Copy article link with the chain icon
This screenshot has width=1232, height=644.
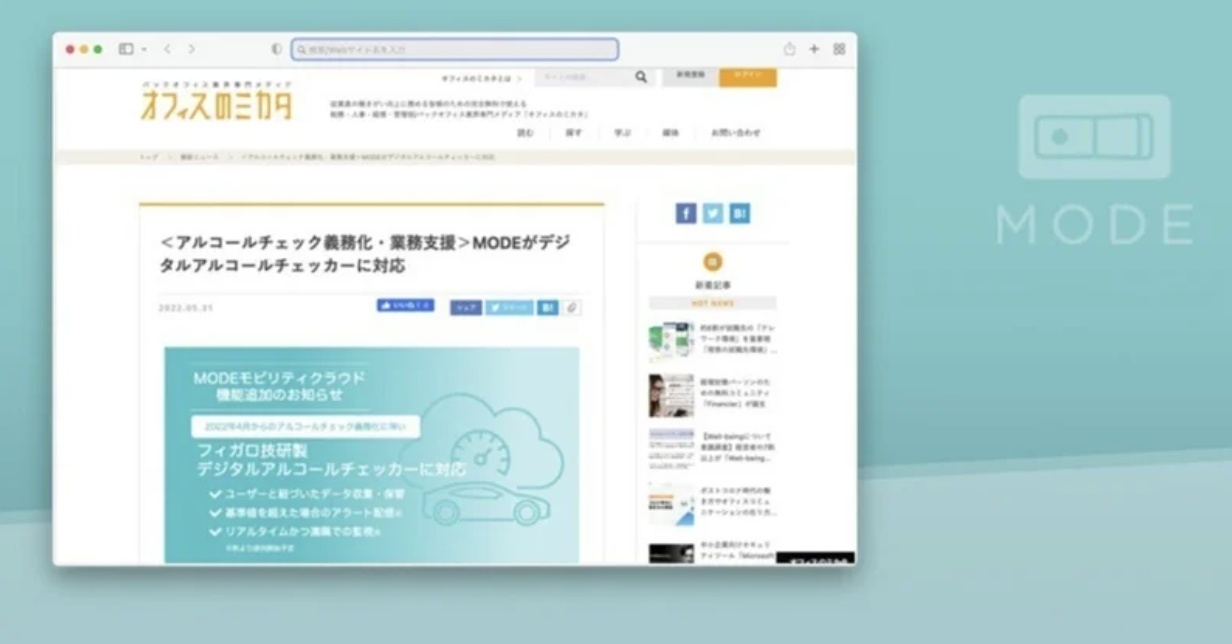click(572, 308)
